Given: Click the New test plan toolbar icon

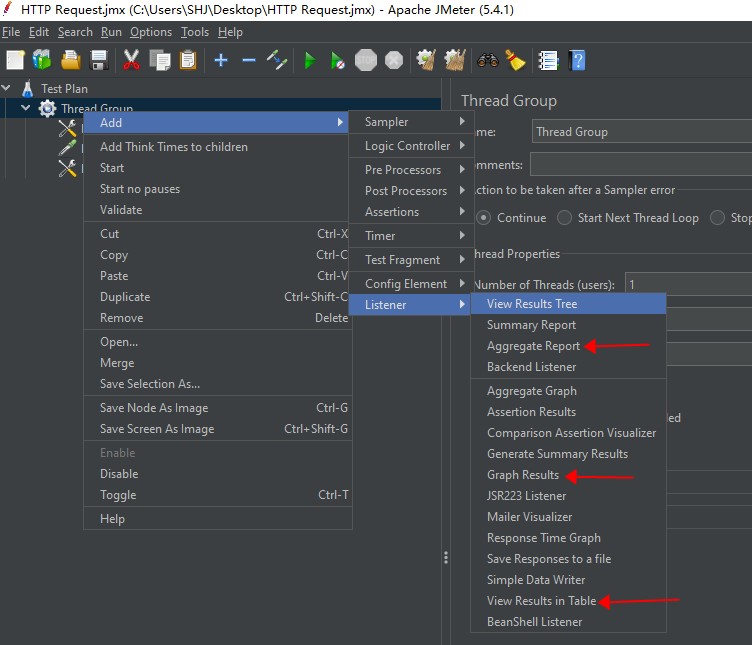Looking at the screenshot, I should click(x=15, y=60).
